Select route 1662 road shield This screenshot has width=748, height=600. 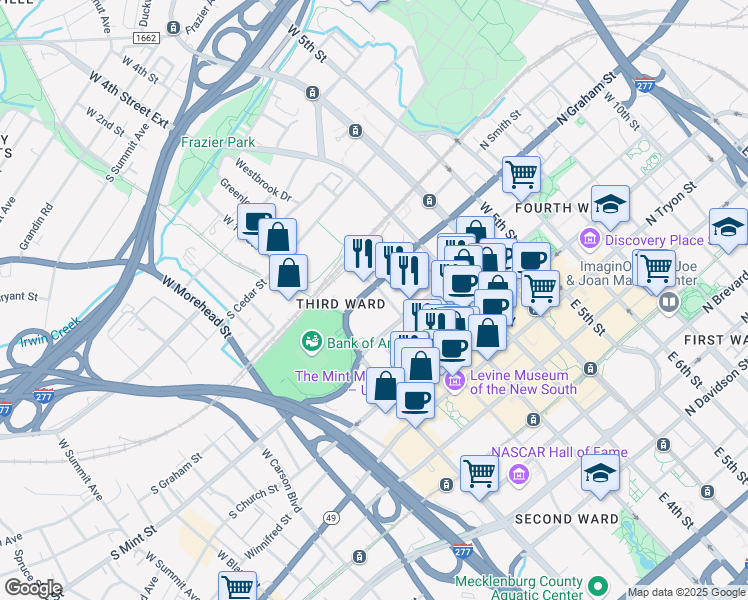coord(145,38)
